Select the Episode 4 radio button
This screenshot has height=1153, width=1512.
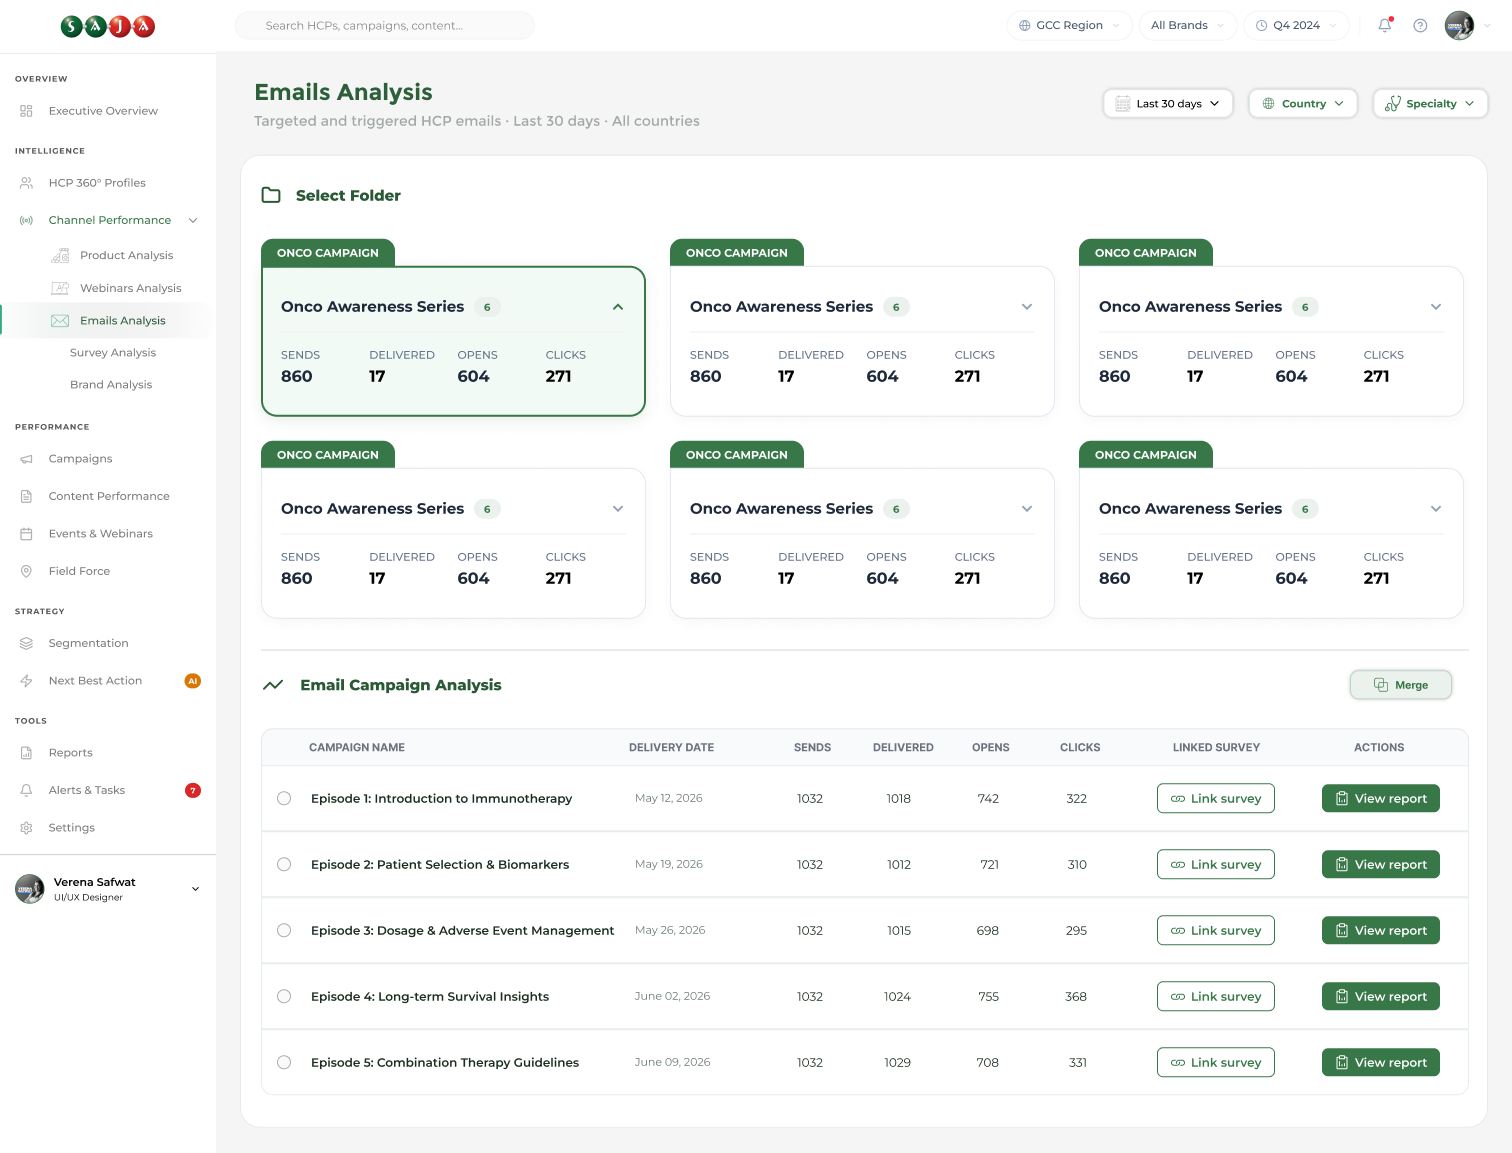click(x=284, y=996)
